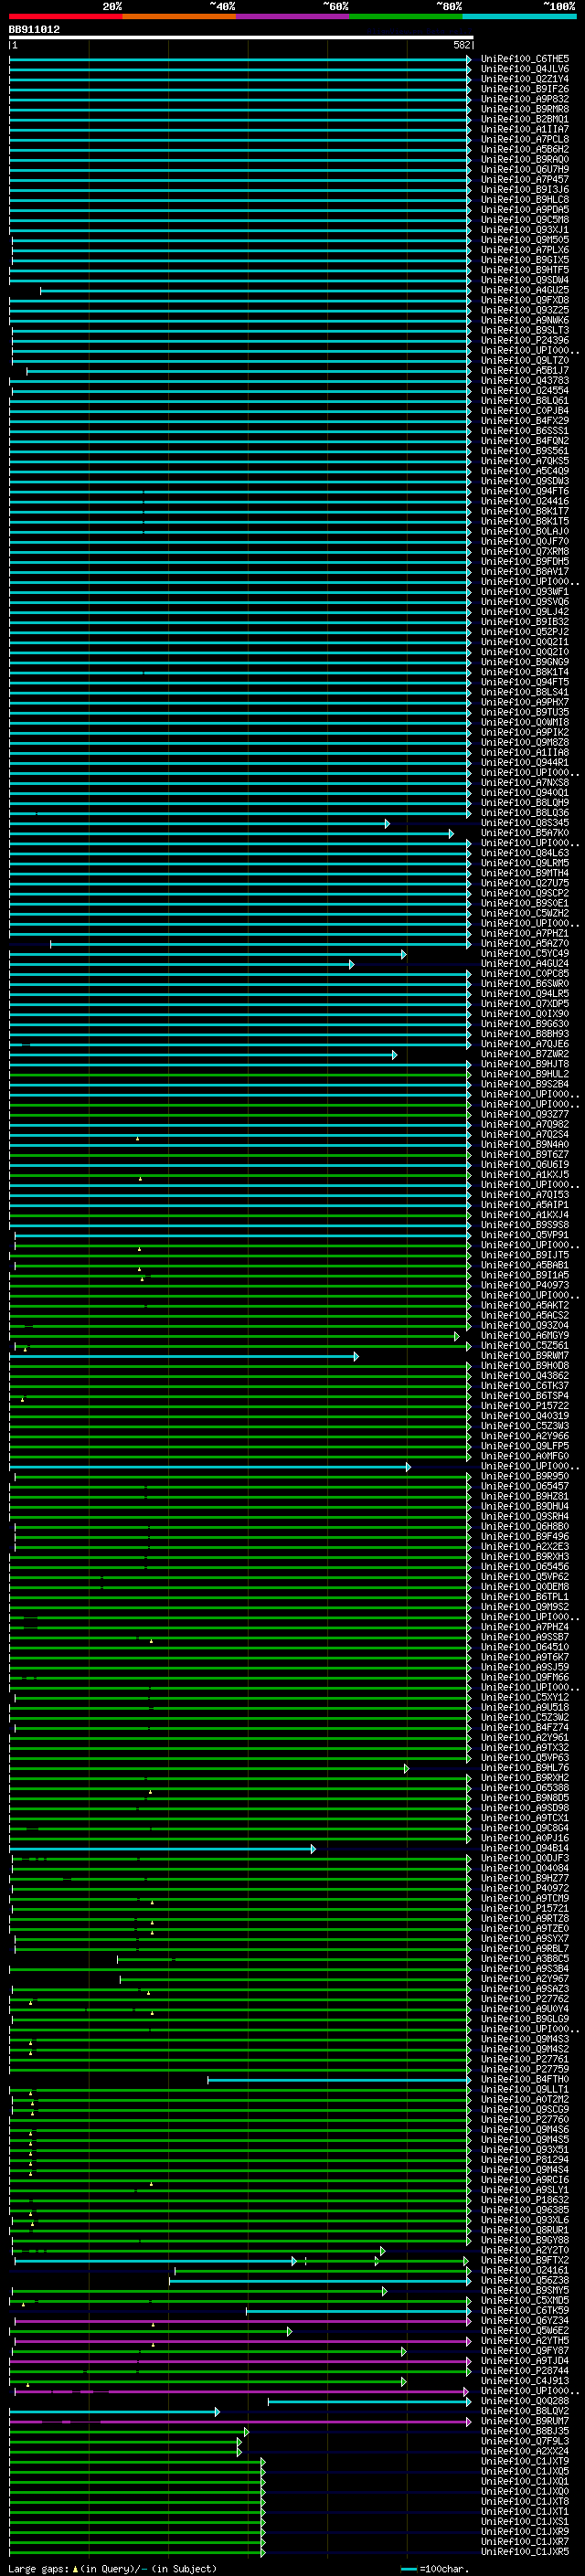Select the UniRef100_C1JXR5 label
Image resolution: width=585 pixels, height=2576 pixels.
point(524,2552)
